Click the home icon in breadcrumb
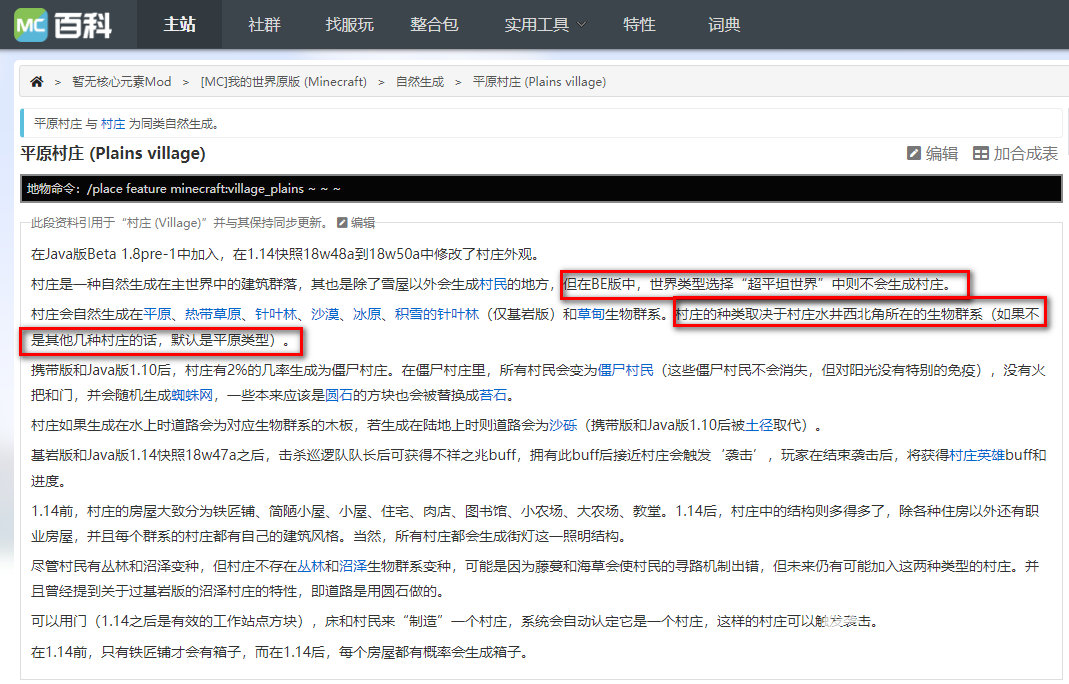1069x684 pixels. click(x=37, y=82)
